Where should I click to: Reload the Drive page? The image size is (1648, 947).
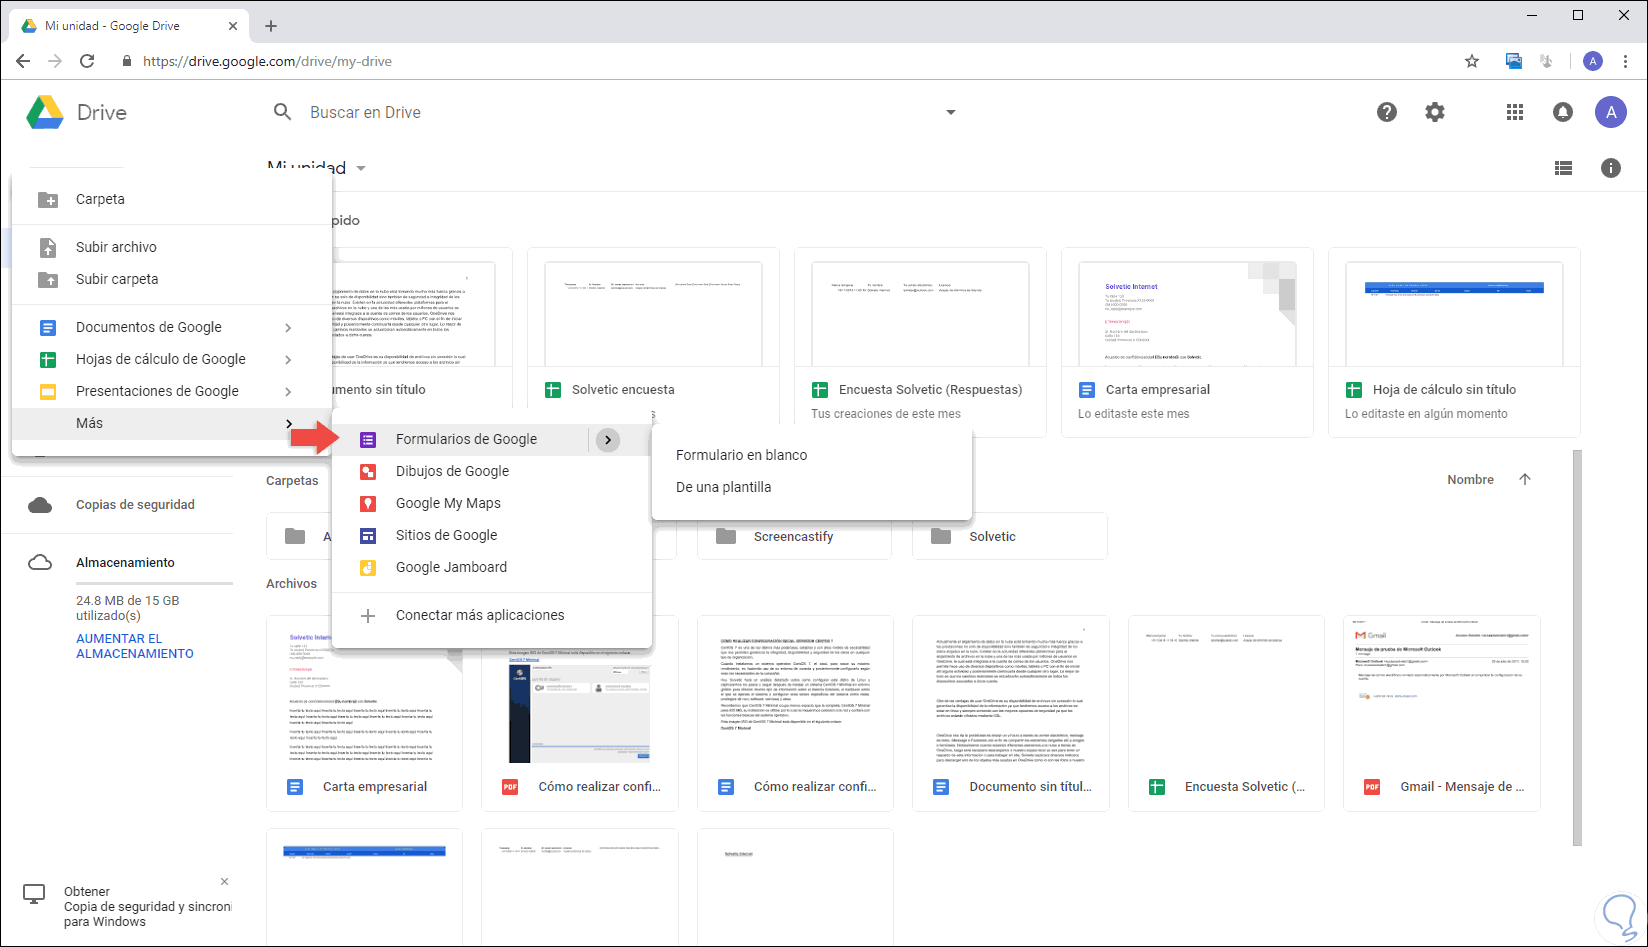pyautogui.click(x=87, y=61)
